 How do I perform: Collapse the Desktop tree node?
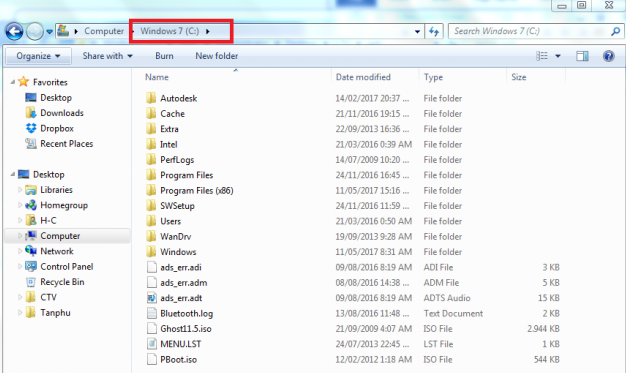coord(13,174)
